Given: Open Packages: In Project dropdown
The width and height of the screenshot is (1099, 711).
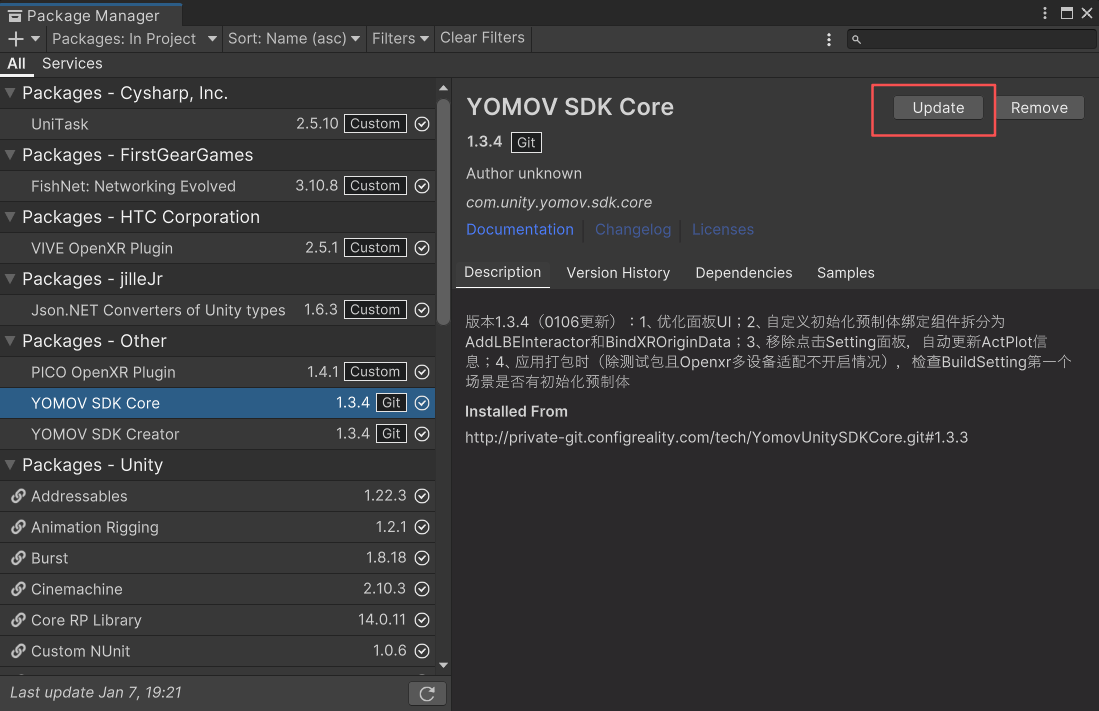Looking at the screenshot, I should click(x=134, y=39).
